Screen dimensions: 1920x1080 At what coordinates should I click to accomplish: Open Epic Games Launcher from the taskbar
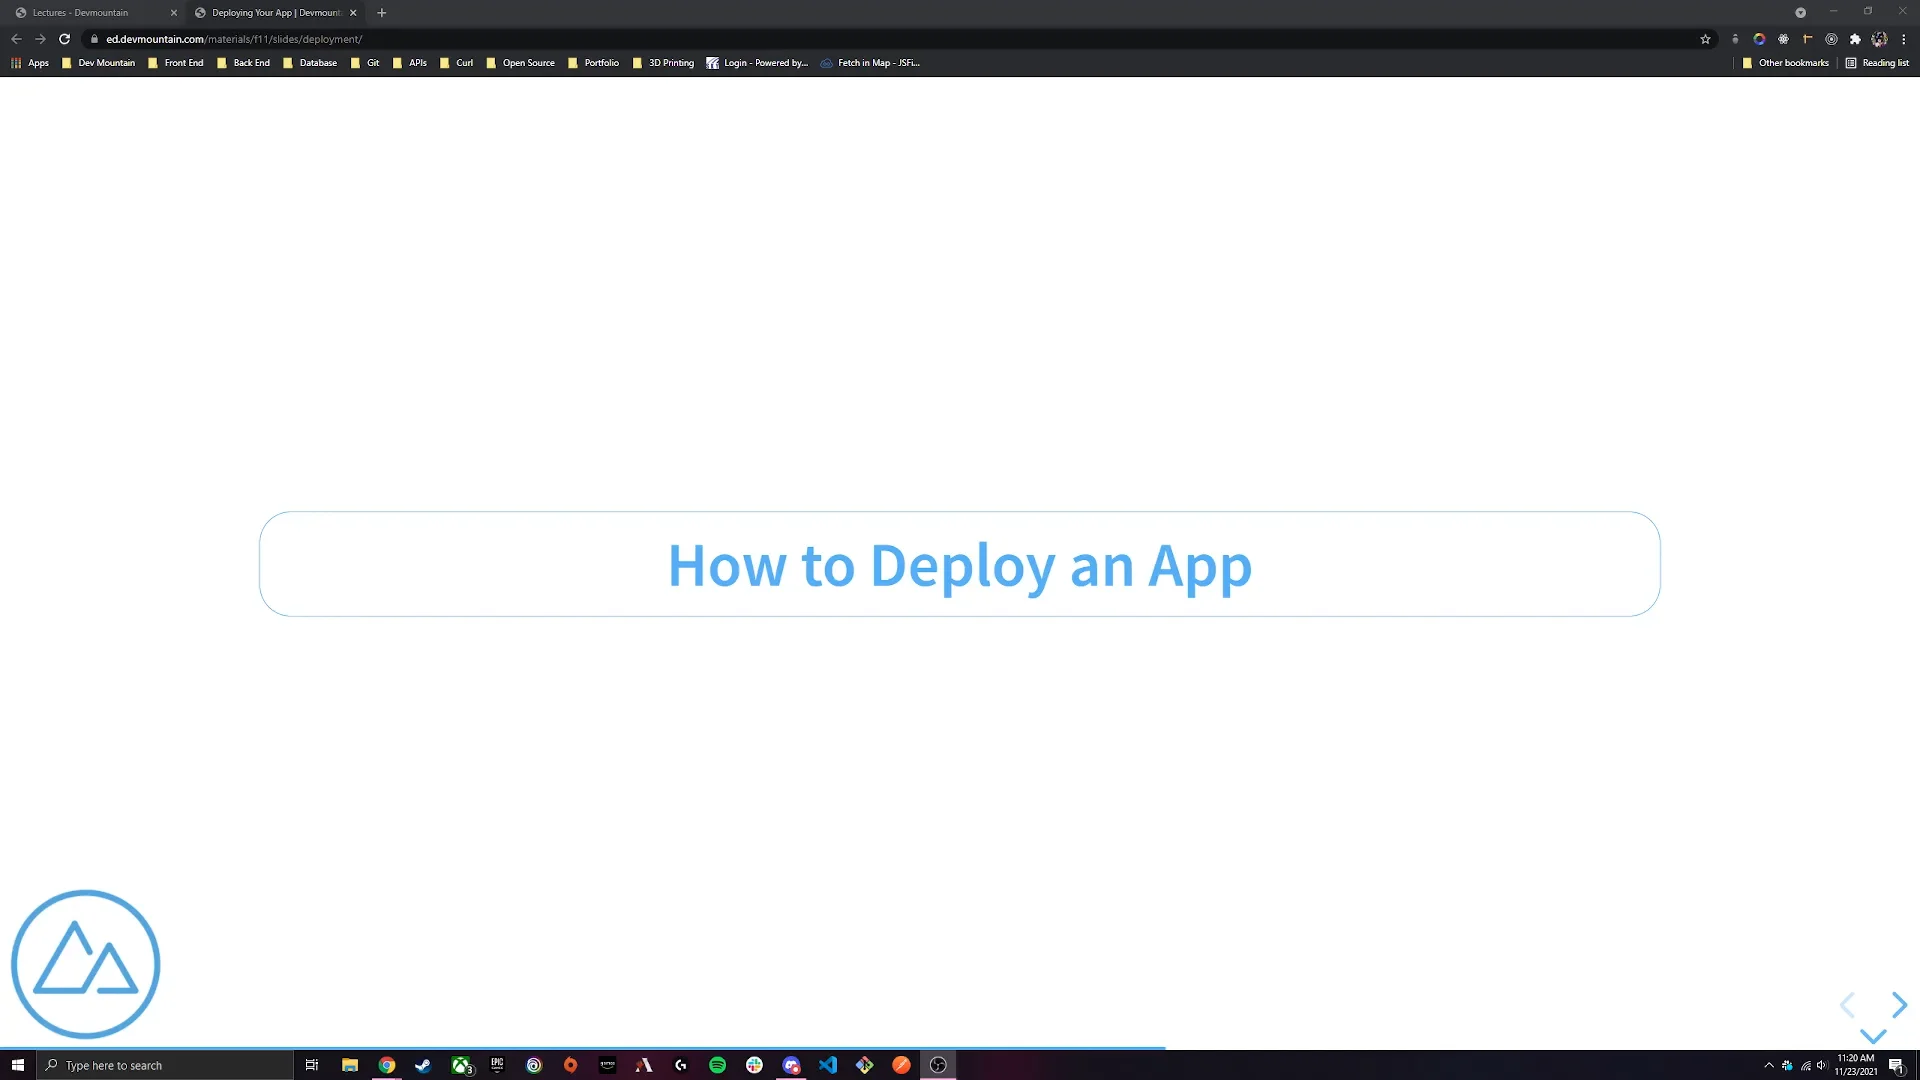[497, 1065]
